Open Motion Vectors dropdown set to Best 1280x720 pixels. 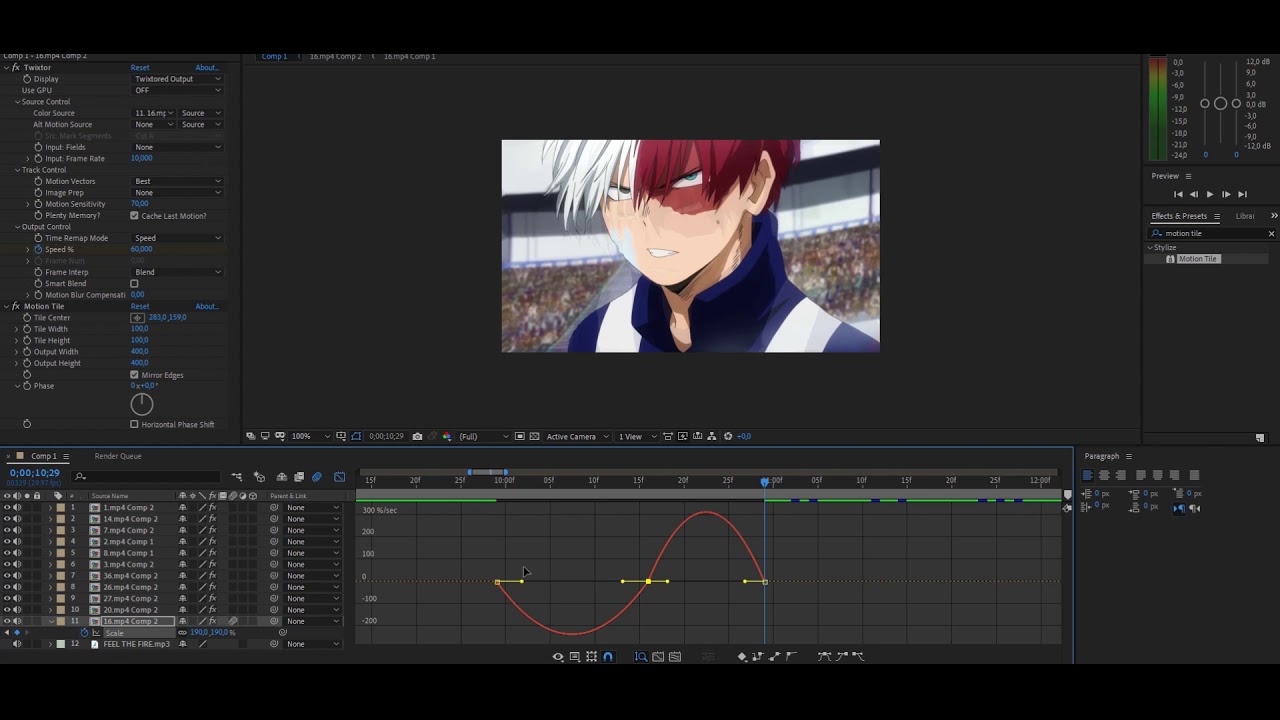(x=178, y=181)
